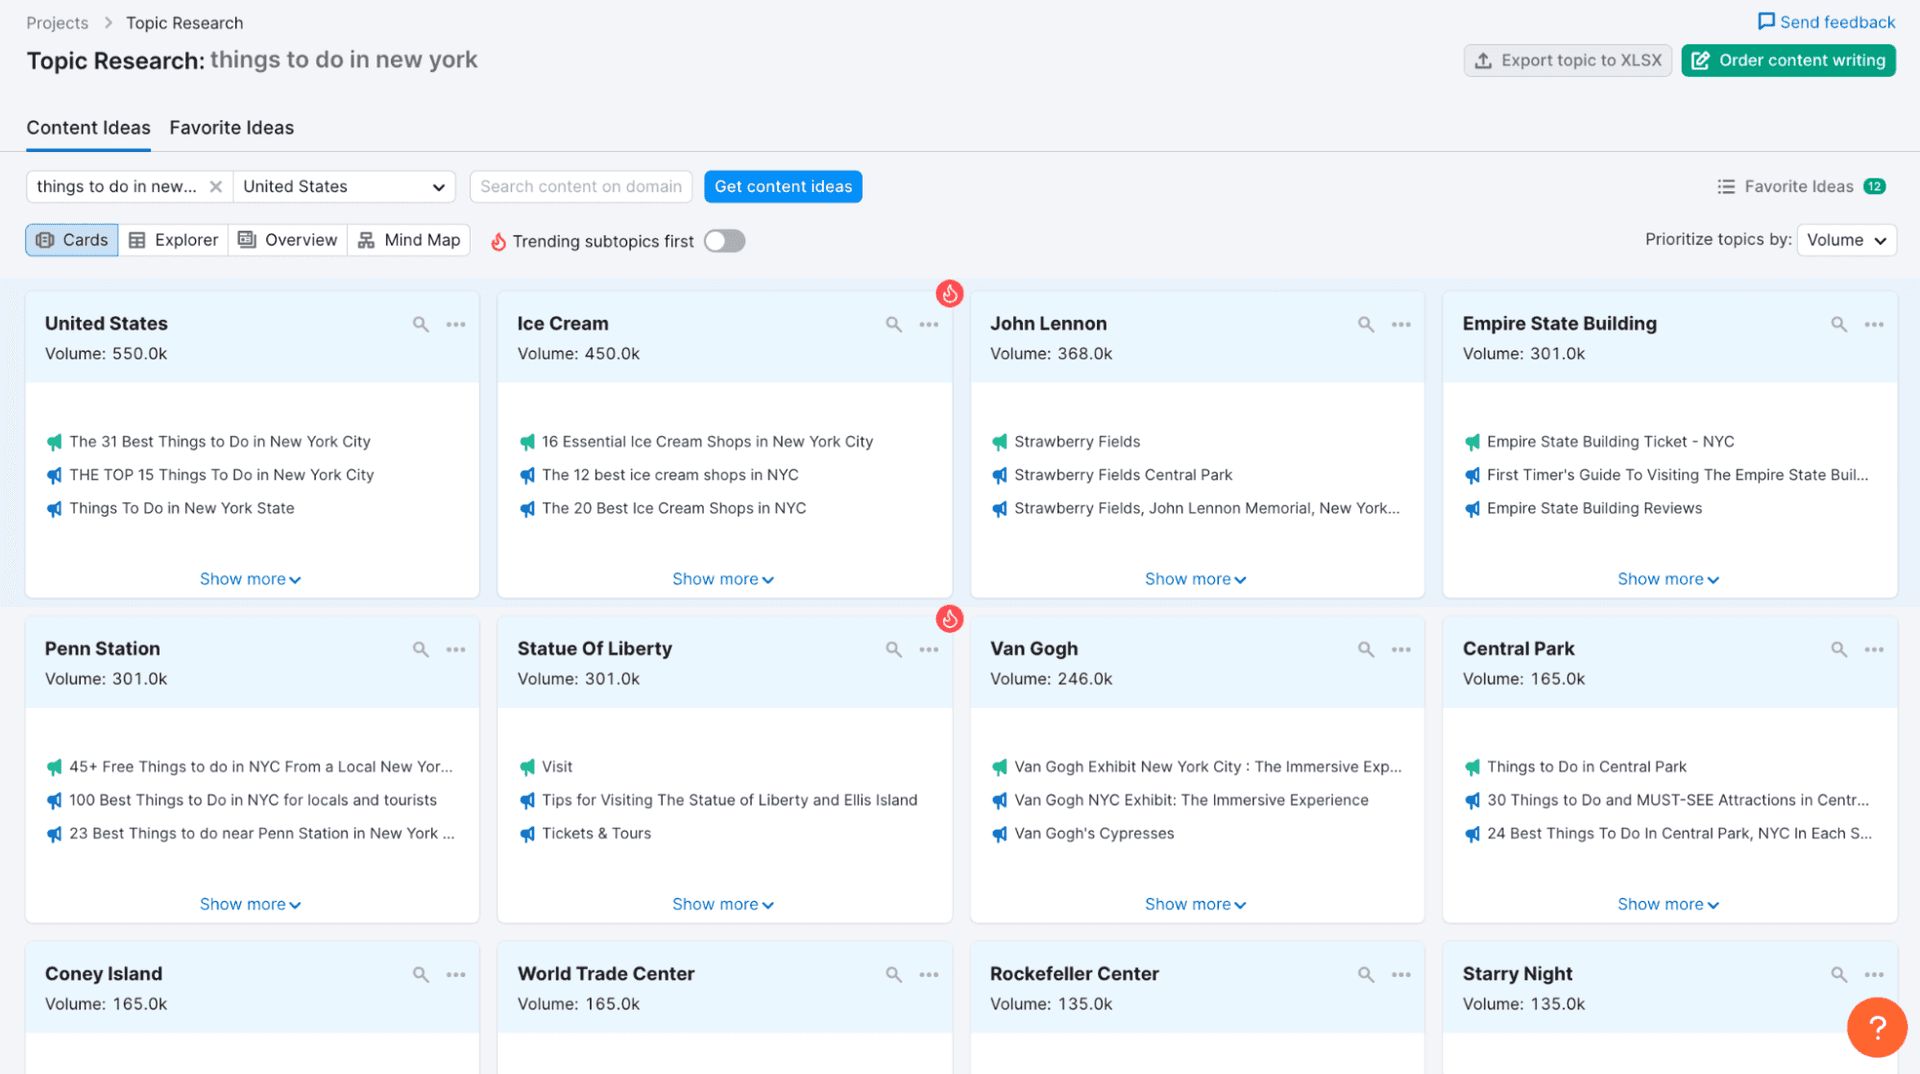This screenshot has width=1920, height=1074.
Task: Expand Show more on John Lennon card
Action: (x=1195, y=579)
